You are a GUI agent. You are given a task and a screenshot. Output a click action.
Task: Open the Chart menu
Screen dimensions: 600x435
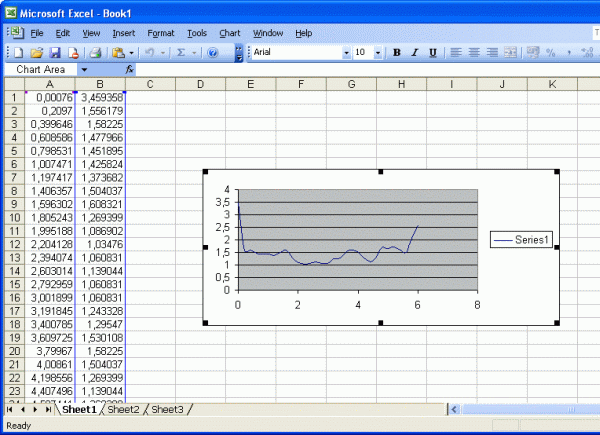tap(230, 33)
